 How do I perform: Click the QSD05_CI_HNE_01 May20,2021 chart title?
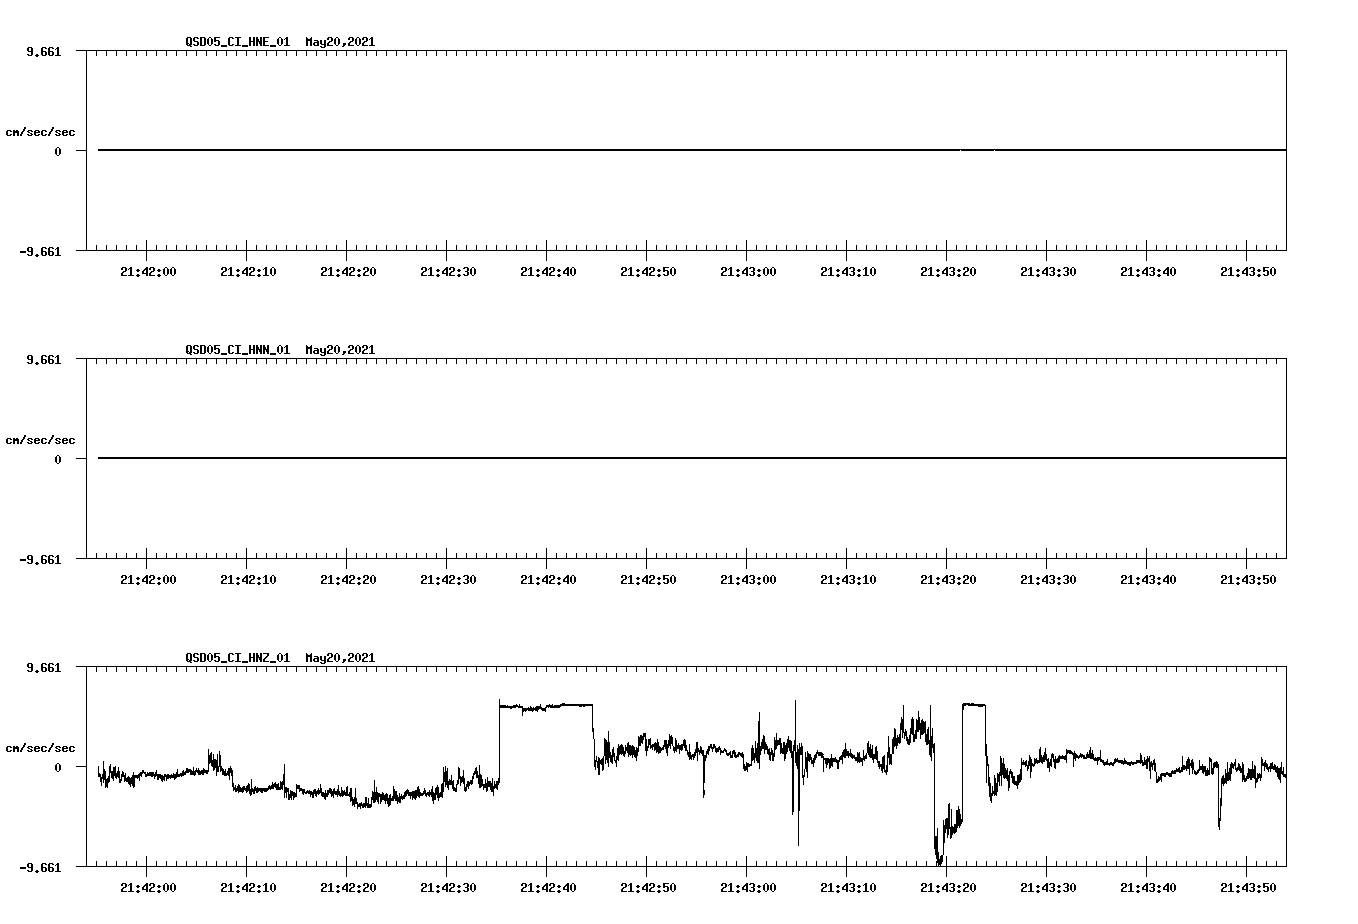click(280, 42)
